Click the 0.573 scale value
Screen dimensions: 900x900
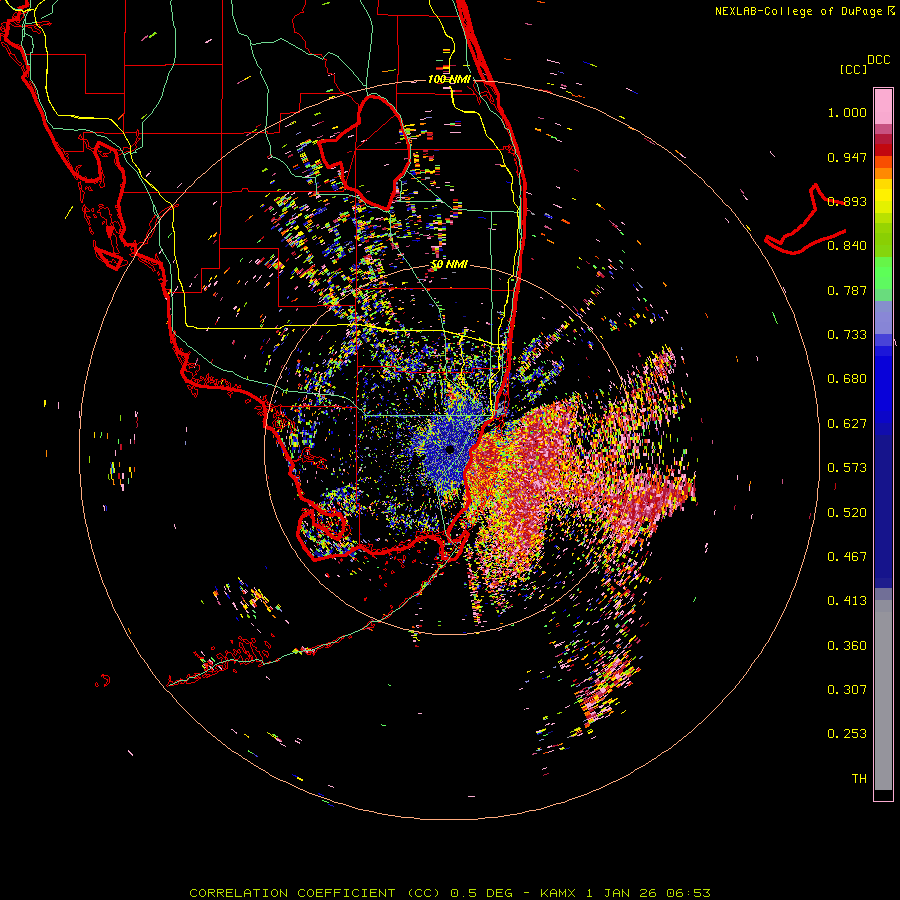click(847, 468)
